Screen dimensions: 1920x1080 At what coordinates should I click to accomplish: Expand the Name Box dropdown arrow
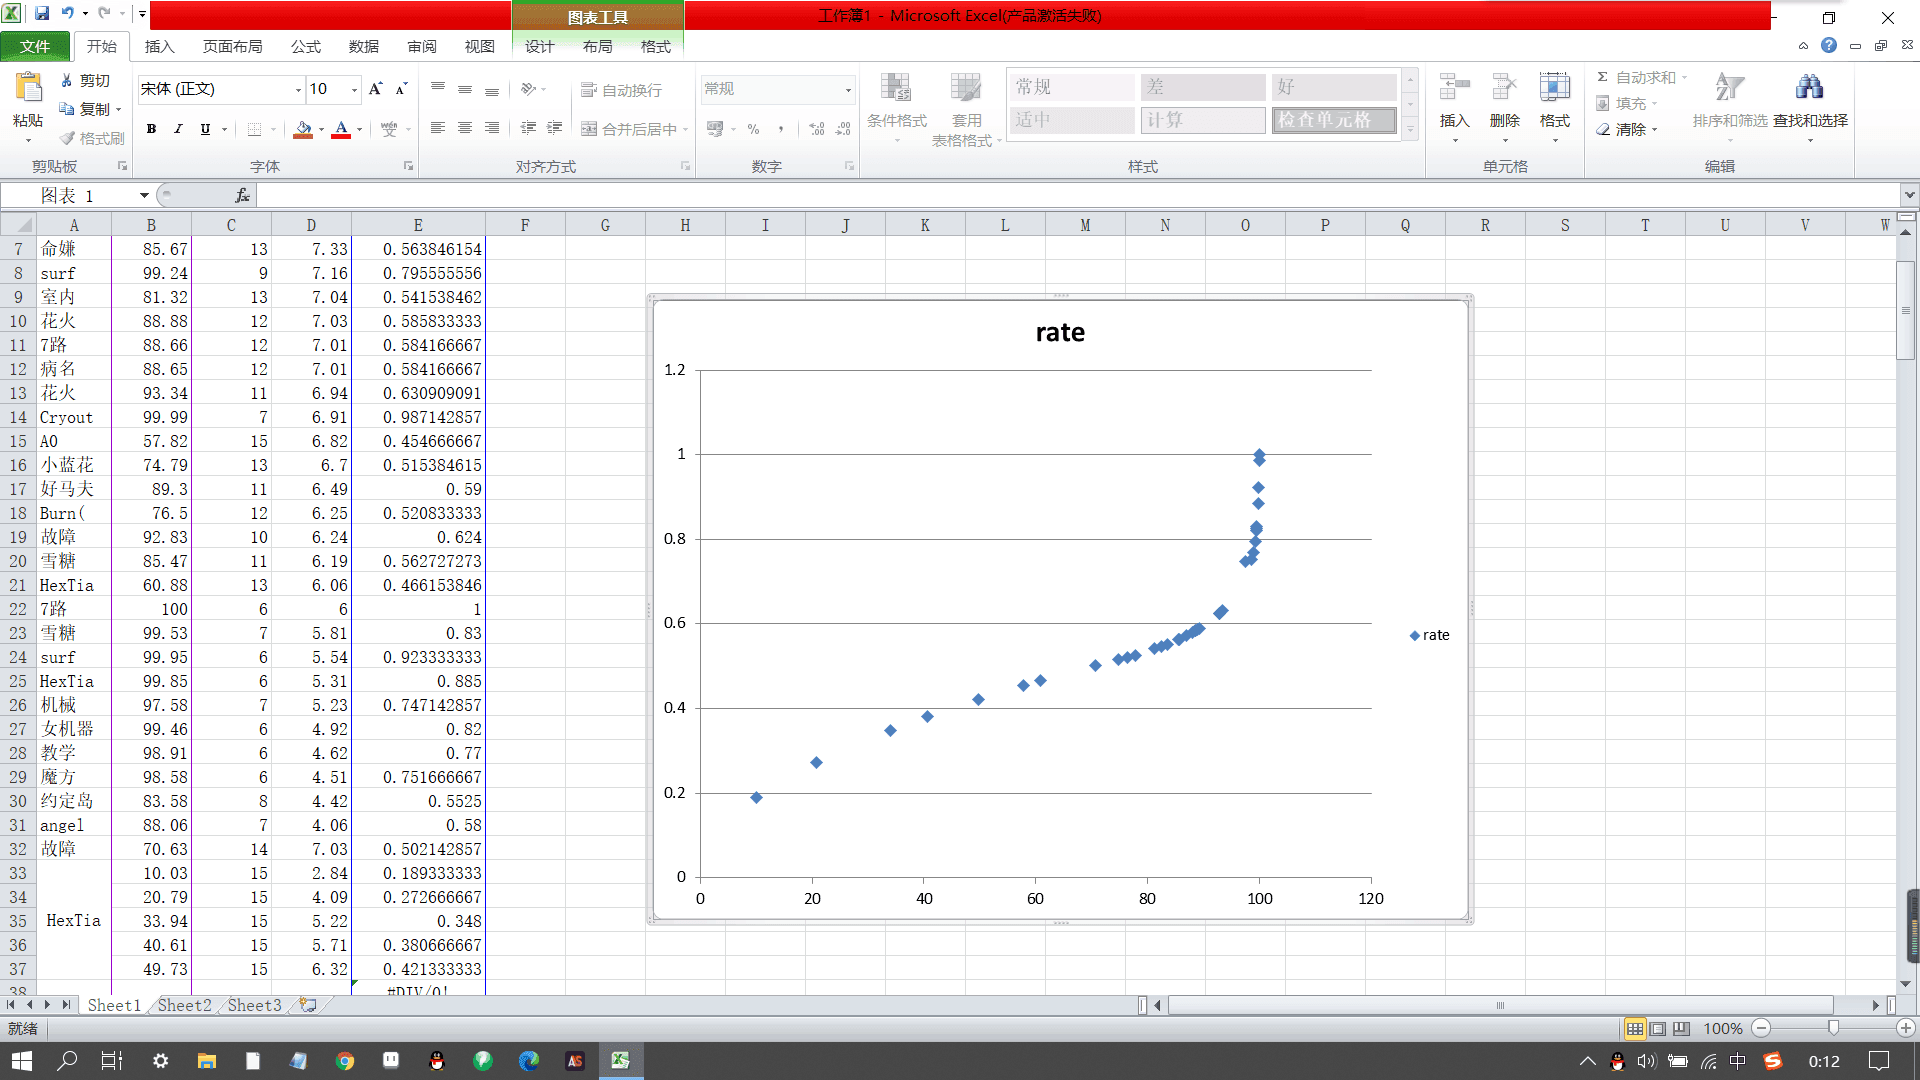[x=144, y=196]
